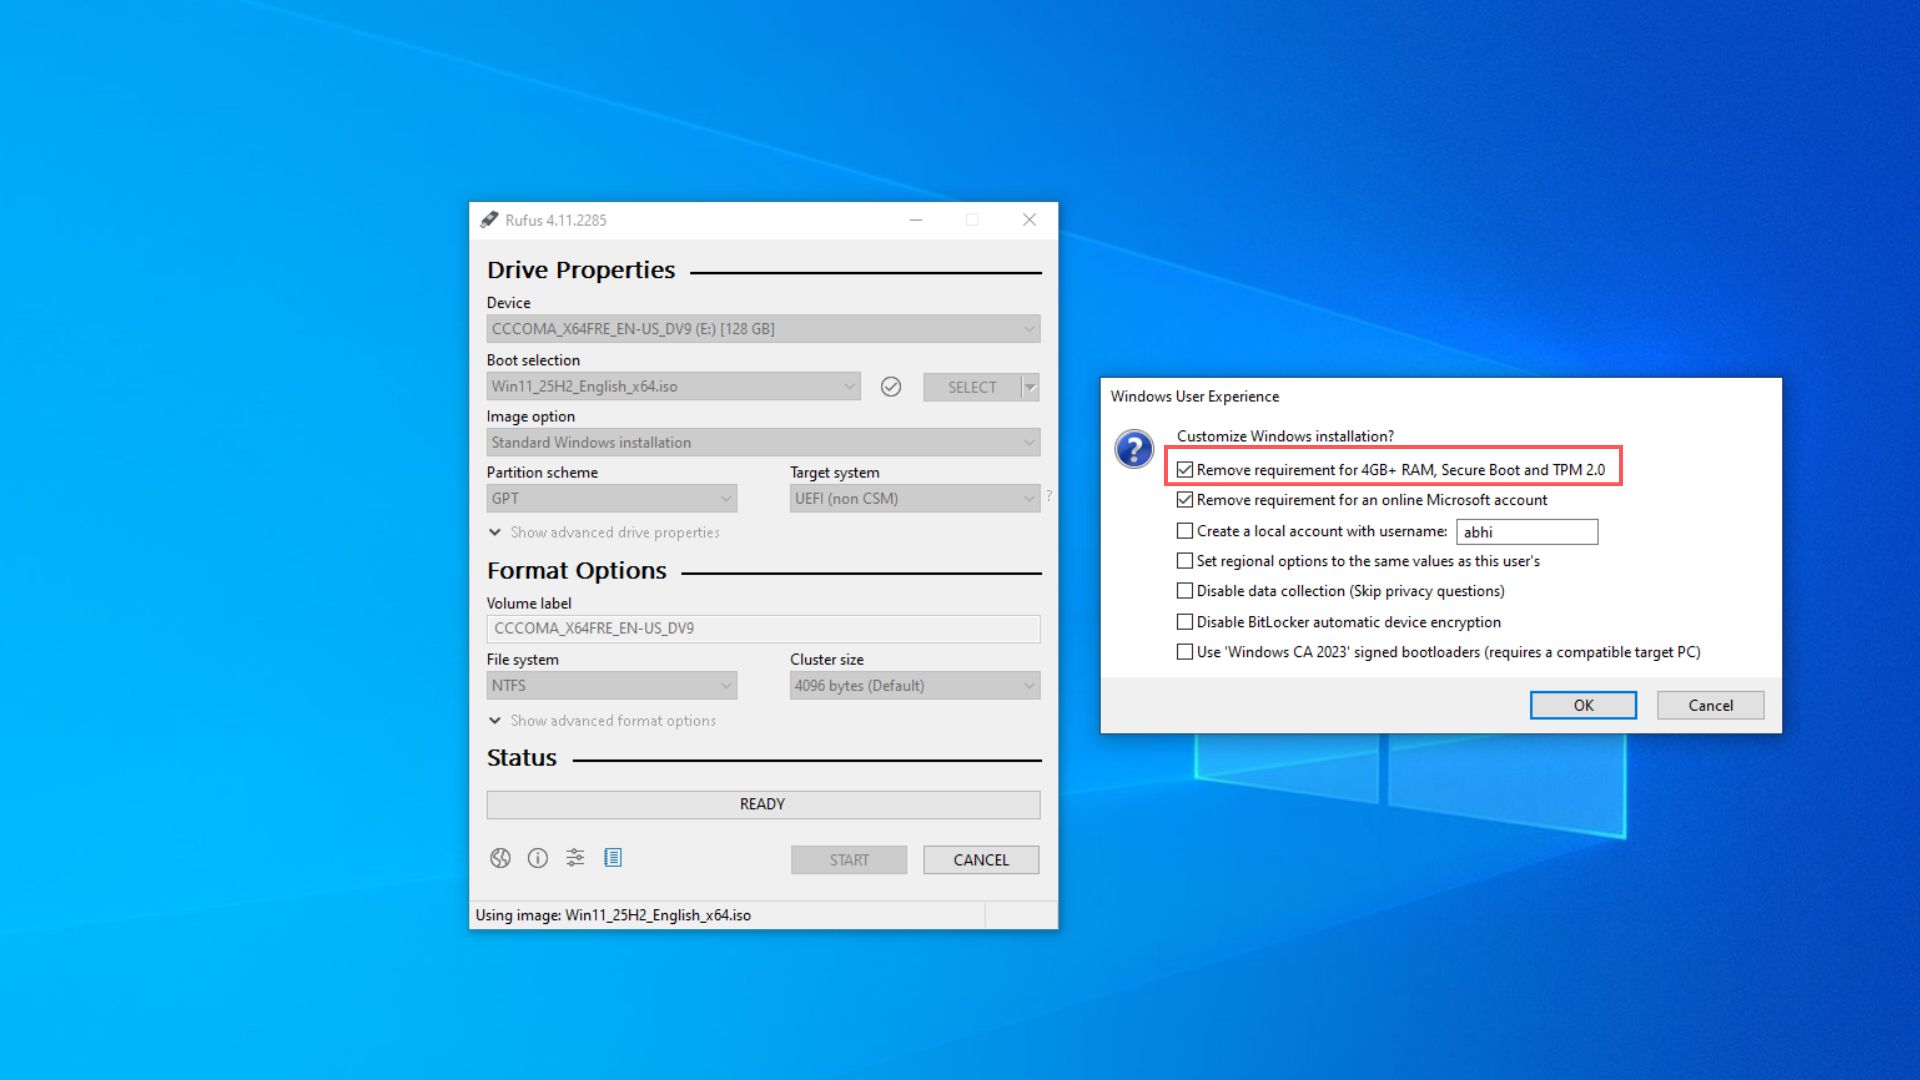
Task: Click OK in the Windows User Experience dialog
Action: (x=1583, y=705)
